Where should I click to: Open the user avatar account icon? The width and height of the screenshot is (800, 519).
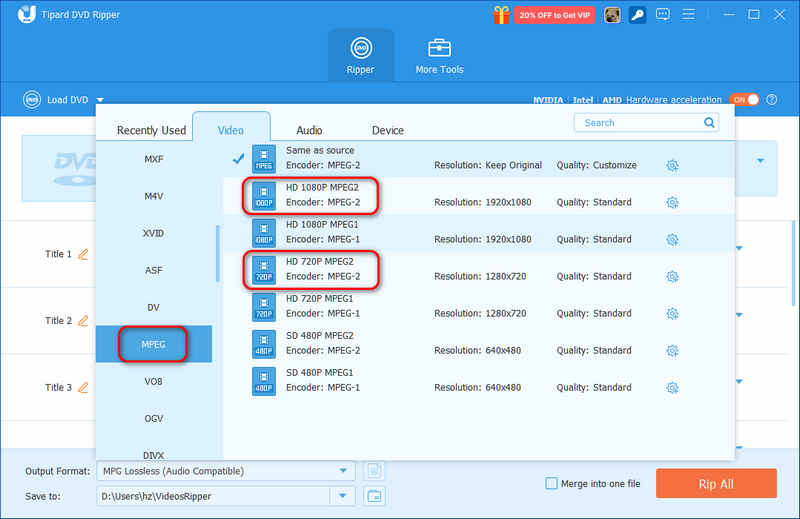tap(612, 15)
